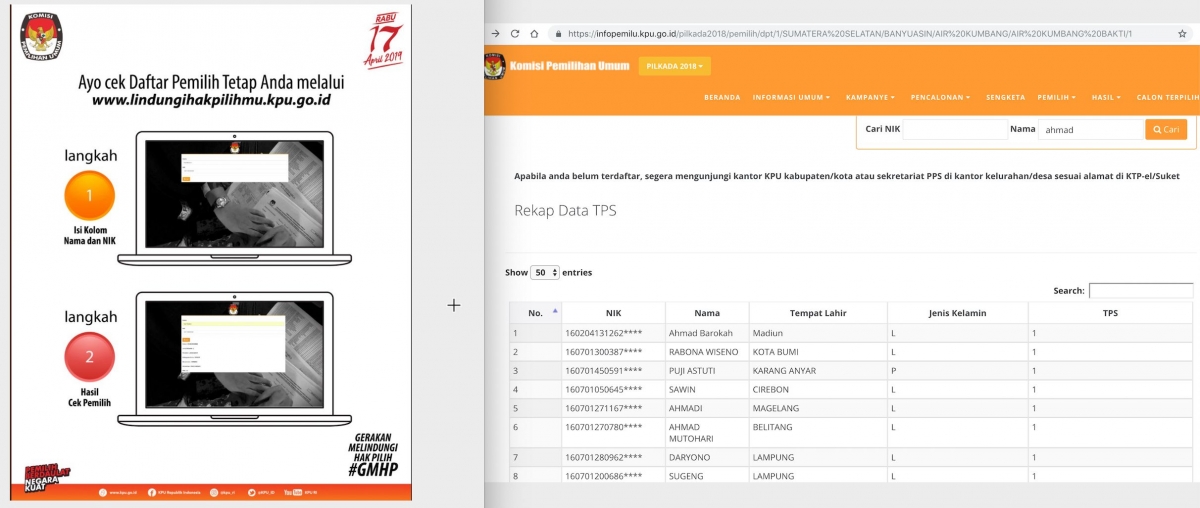This screenshot has width=1200, height=508.
Task: Expand the PENCALONAN menu
Action: pos(941,97)
